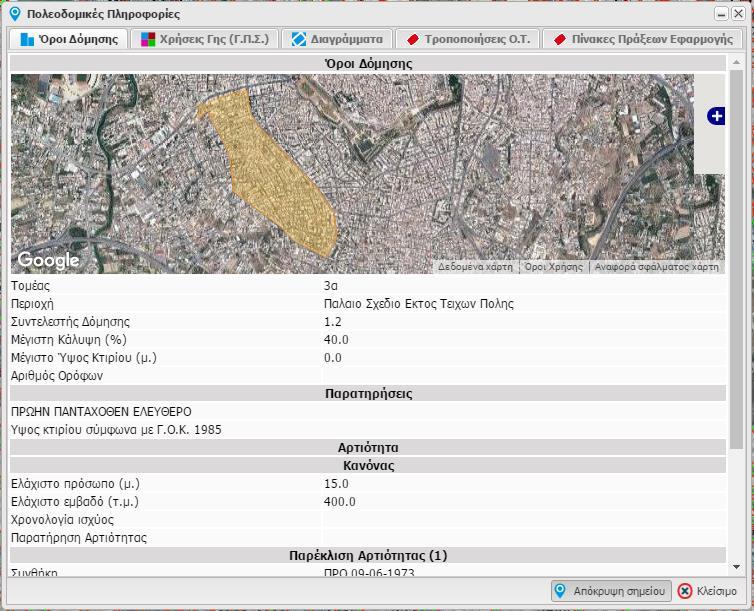Screen dimensions: 754x611
Task: Close the window with the X title button
Action: click(x=738, y=14)
